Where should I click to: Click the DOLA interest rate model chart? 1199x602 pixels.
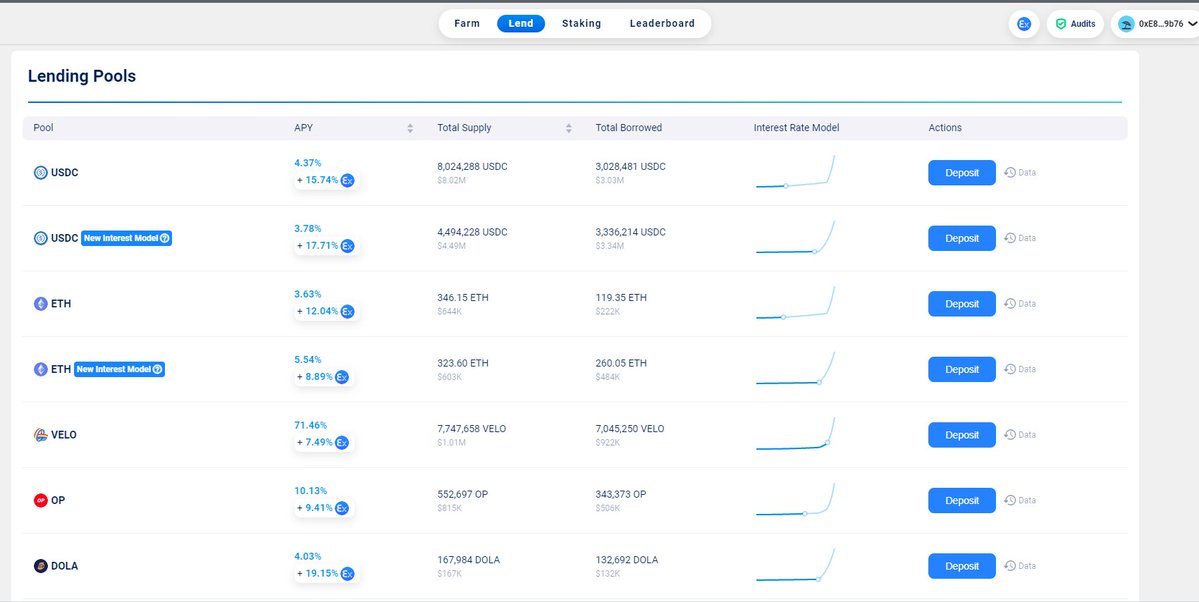pos(796,565)
